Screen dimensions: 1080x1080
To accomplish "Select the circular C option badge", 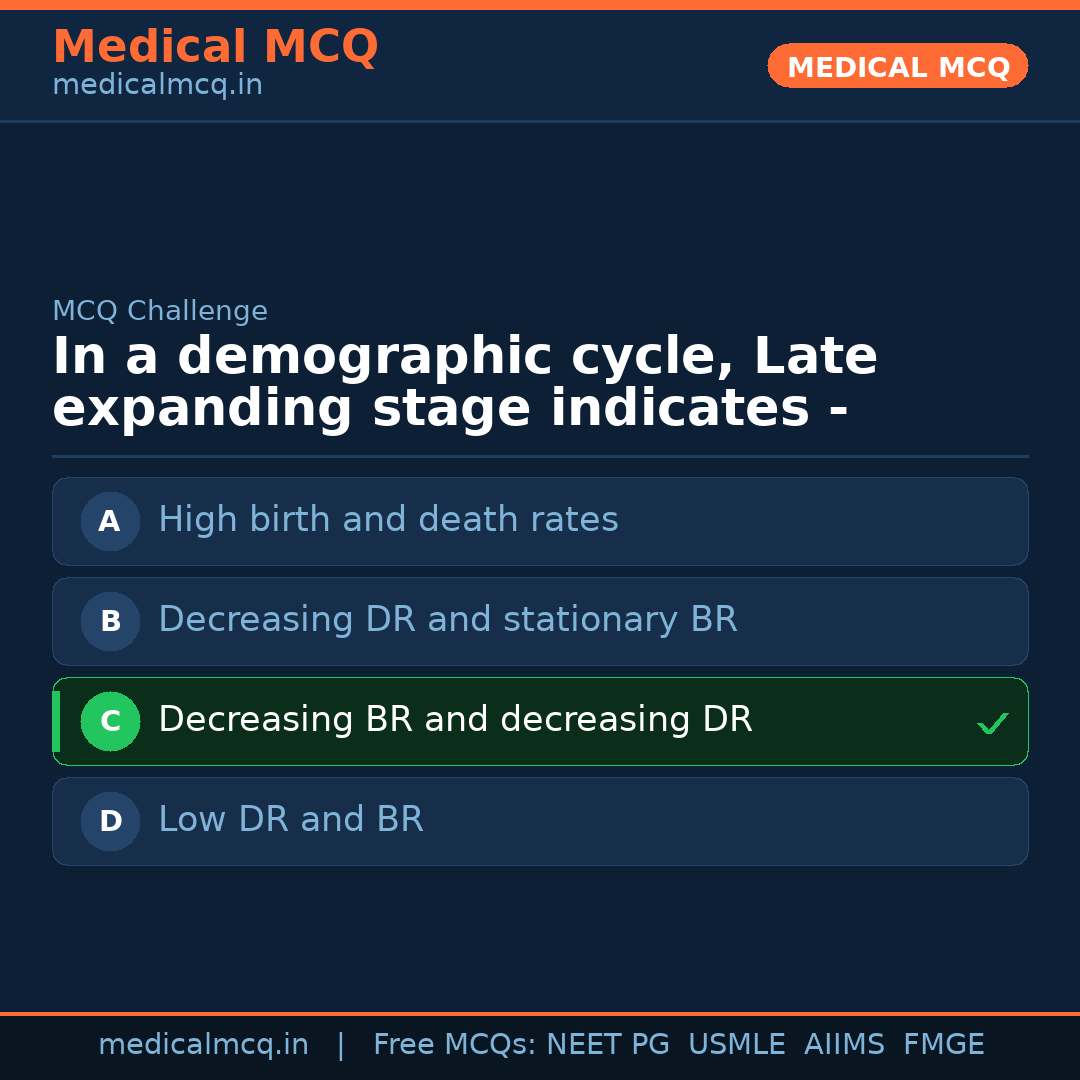I will (110, 721).
